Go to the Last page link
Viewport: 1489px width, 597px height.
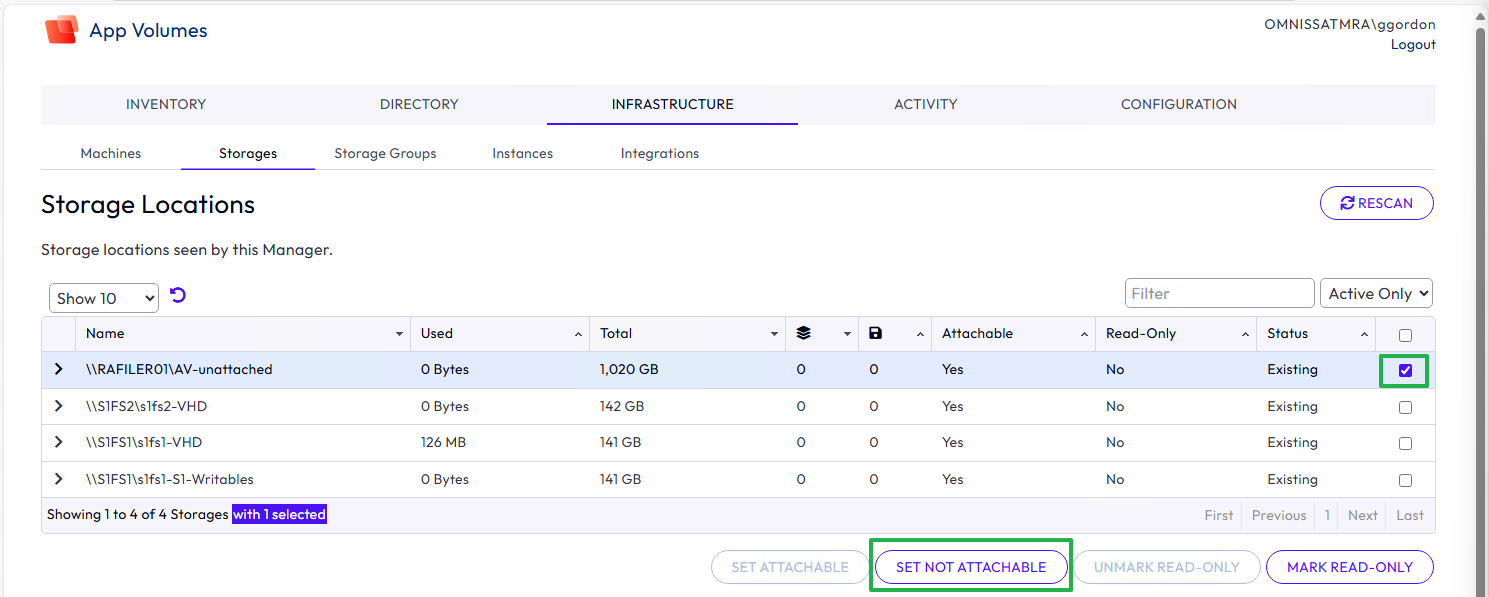1410,515
